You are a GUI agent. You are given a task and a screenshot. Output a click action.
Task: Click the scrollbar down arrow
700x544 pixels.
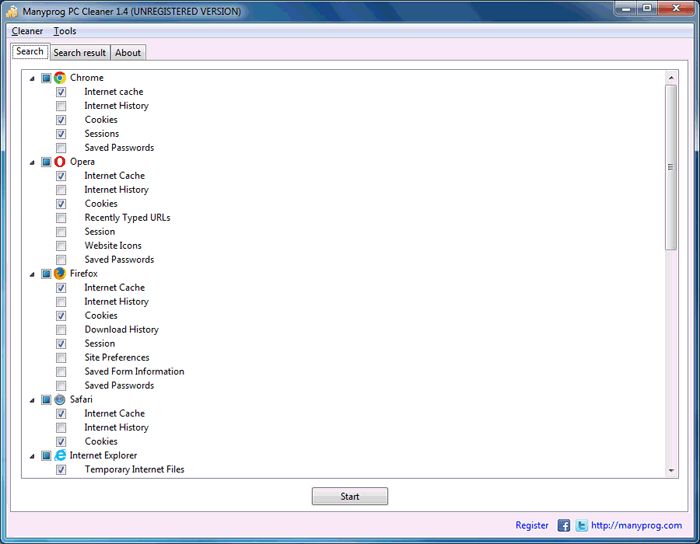(671, 470)
